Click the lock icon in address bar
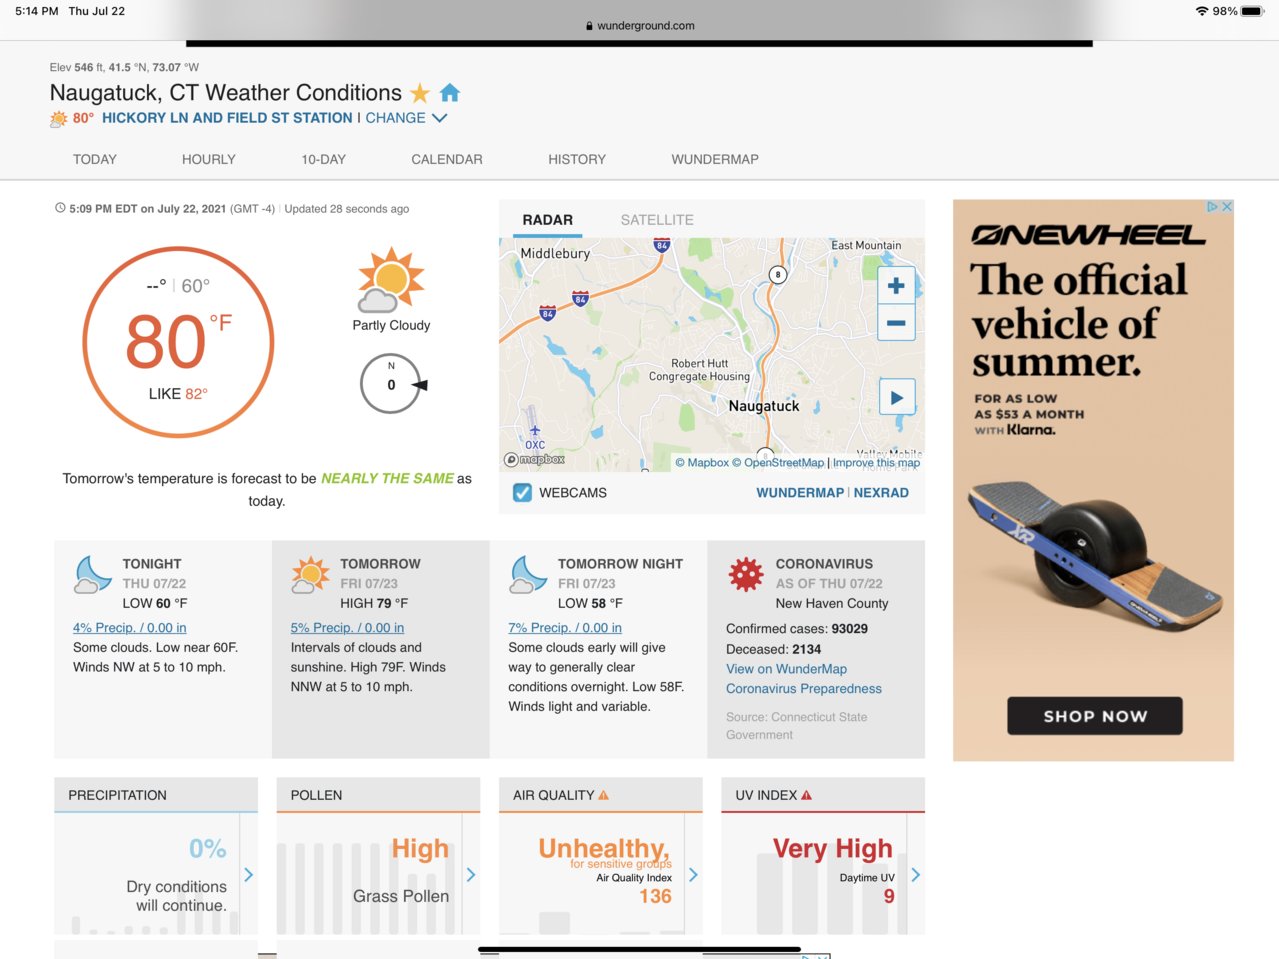 coord(590,26)
